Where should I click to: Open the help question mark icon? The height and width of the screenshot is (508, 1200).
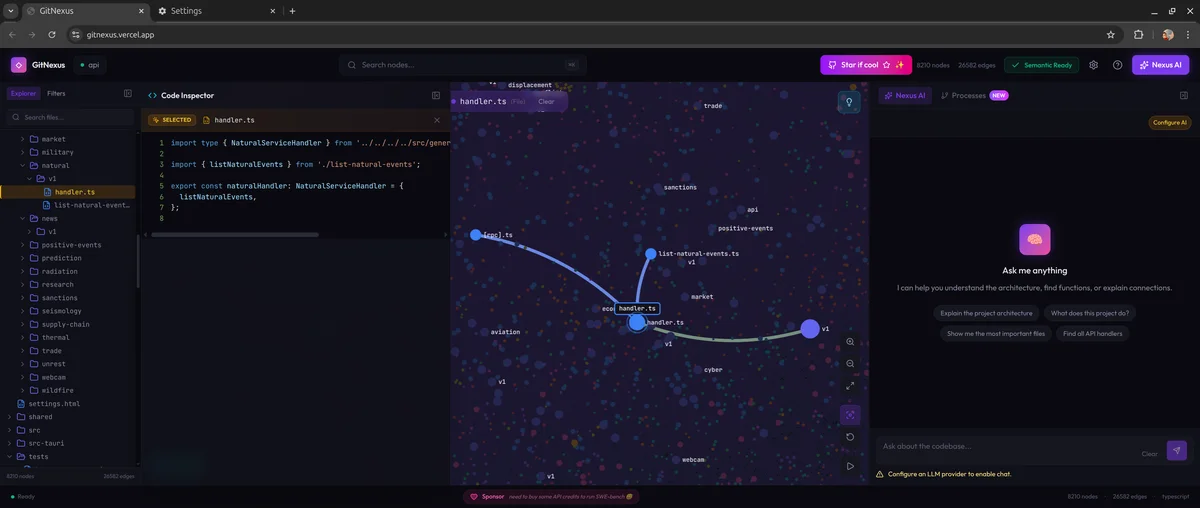pos(1117,65)
